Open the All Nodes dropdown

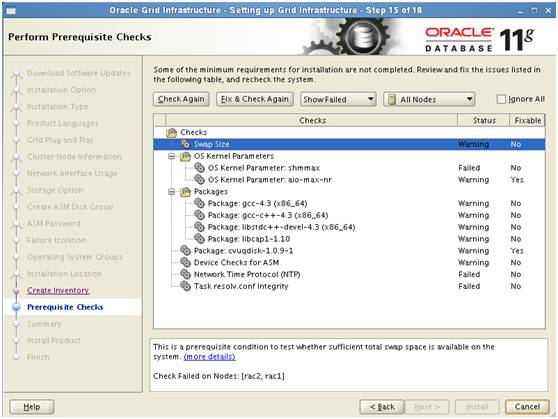tap(429, 99)
